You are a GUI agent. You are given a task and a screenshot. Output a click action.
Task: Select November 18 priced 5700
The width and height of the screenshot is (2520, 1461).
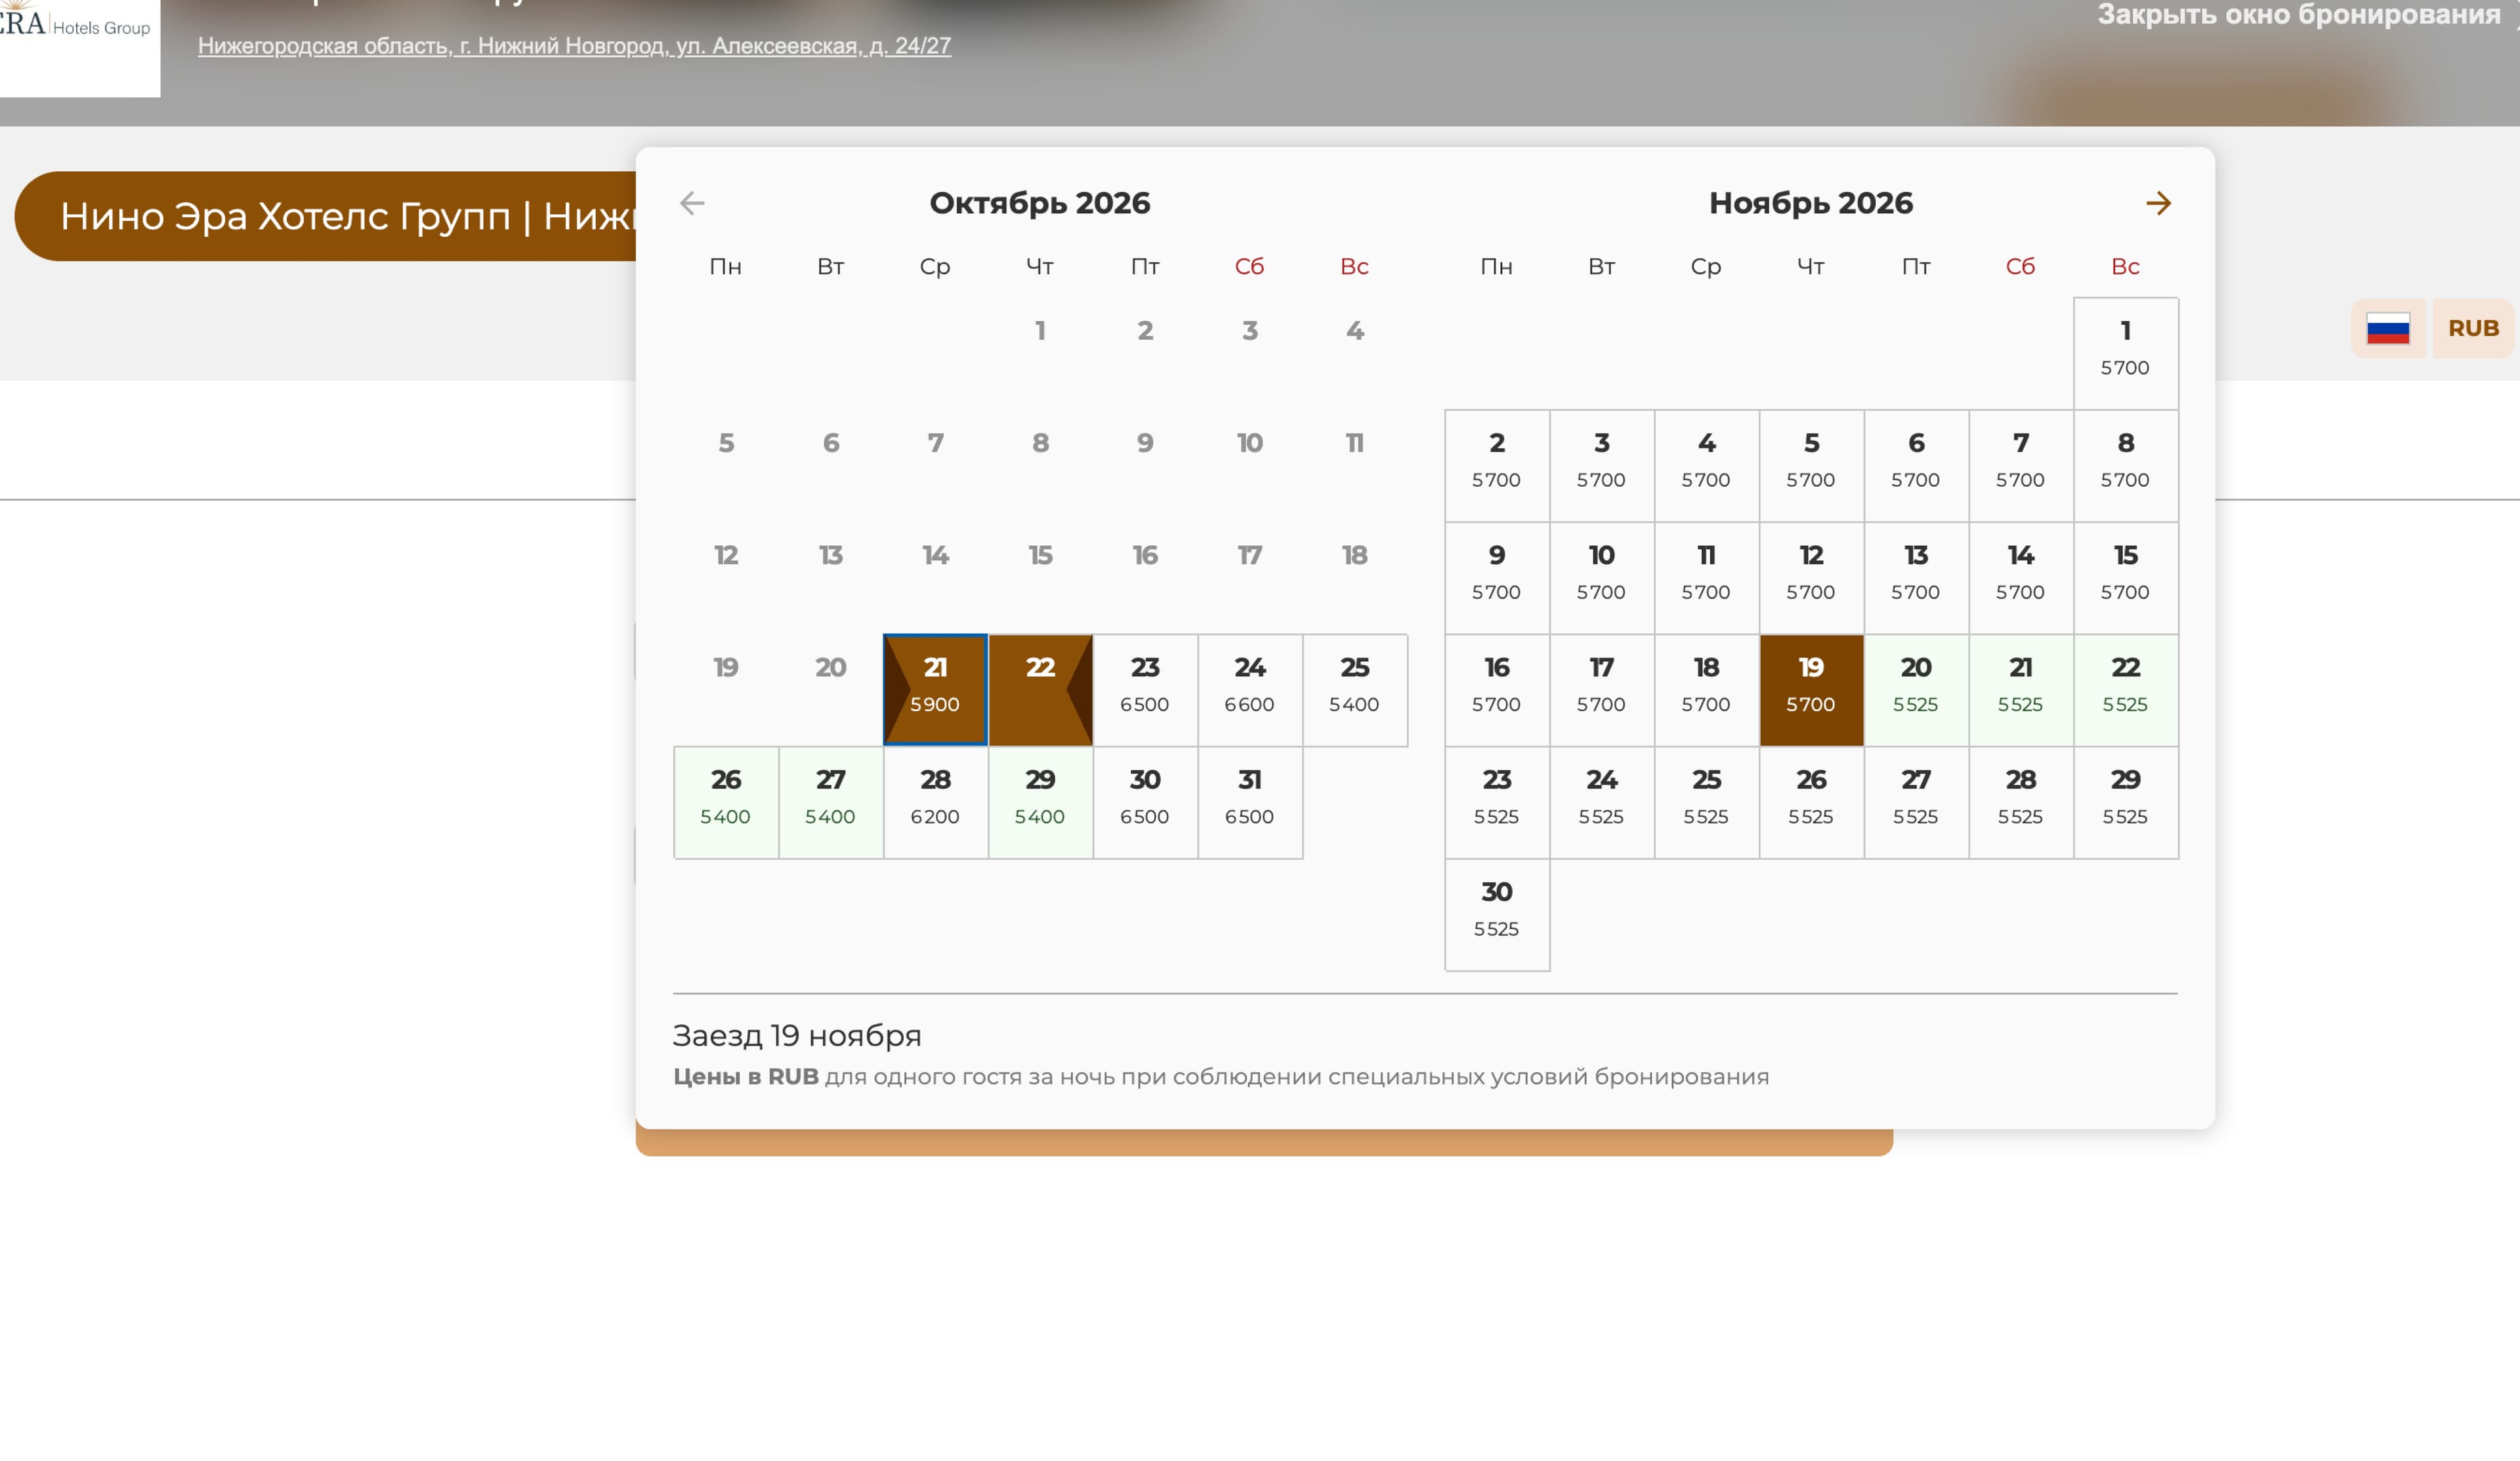(1706, 690)
